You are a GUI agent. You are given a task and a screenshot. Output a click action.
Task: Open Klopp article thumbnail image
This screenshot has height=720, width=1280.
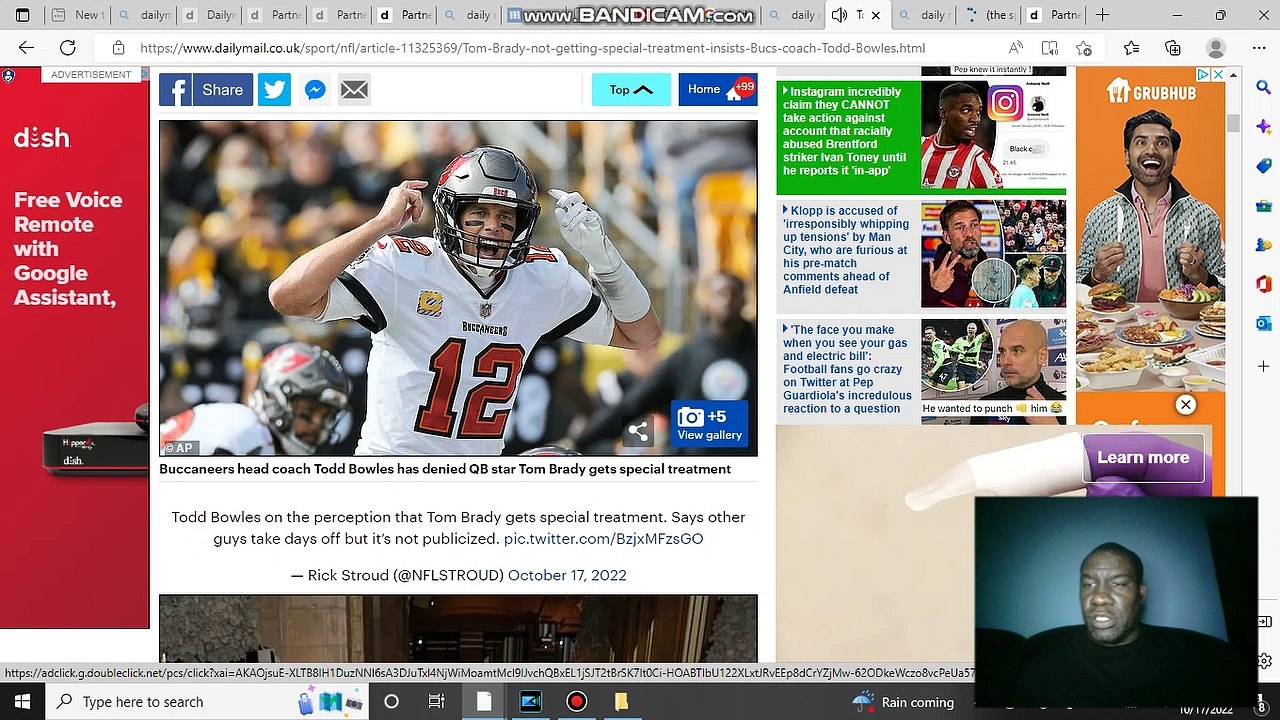(993, 254)
